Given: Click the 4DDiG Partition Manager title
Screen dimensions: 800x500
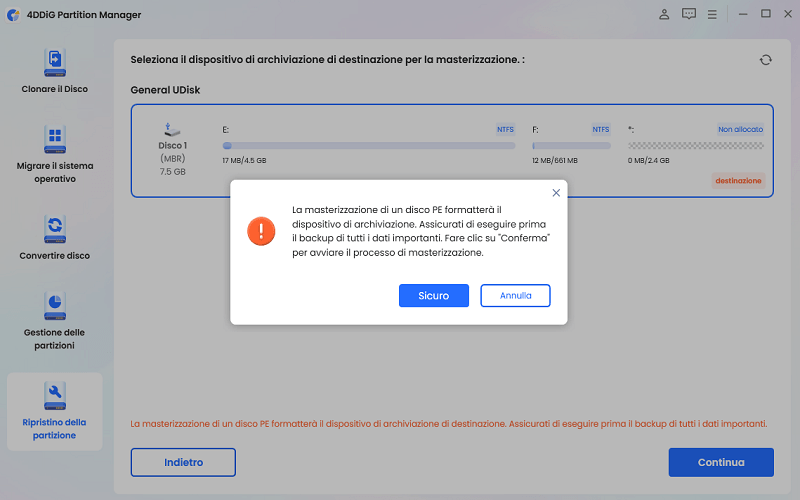Looking at the screenshot, I should point(84,15).
